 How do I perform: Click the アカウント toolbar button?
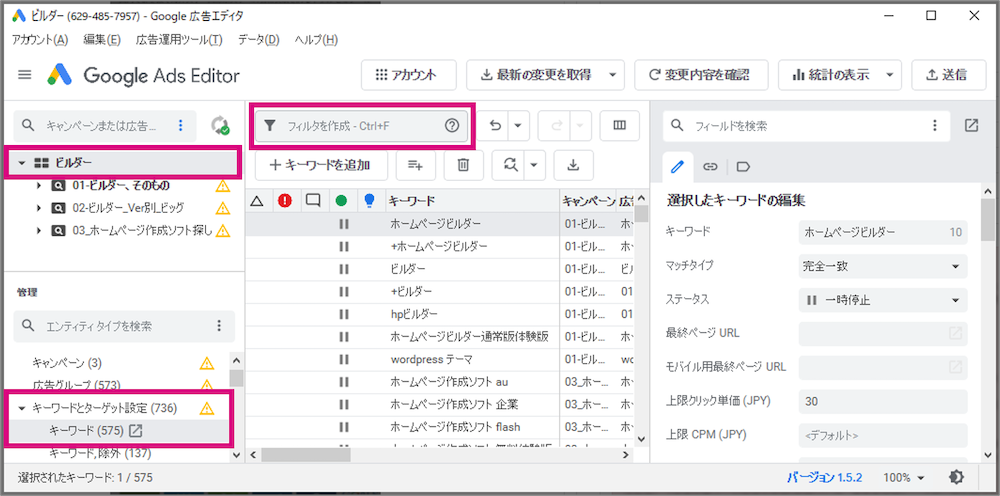[x=409, y=75]
